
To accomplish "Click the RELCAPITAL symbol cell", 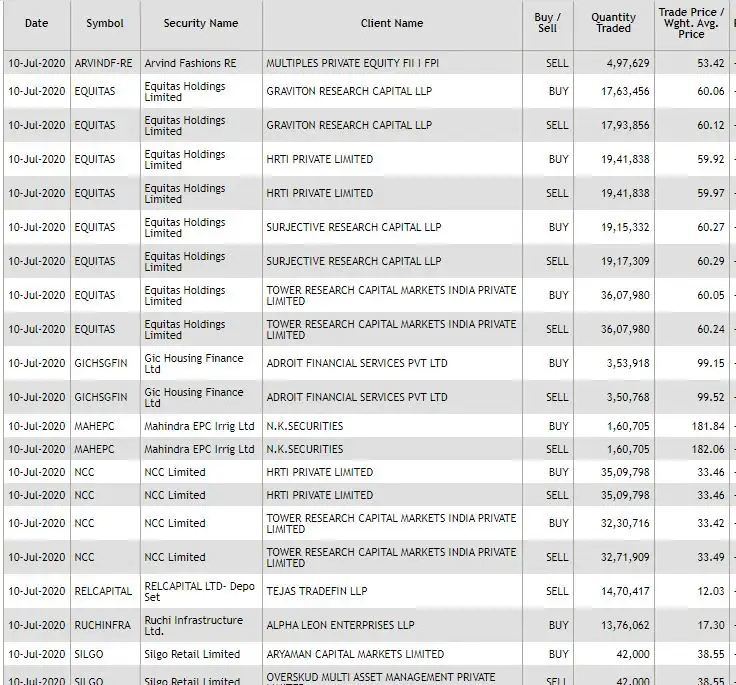I will pos(103,591).
